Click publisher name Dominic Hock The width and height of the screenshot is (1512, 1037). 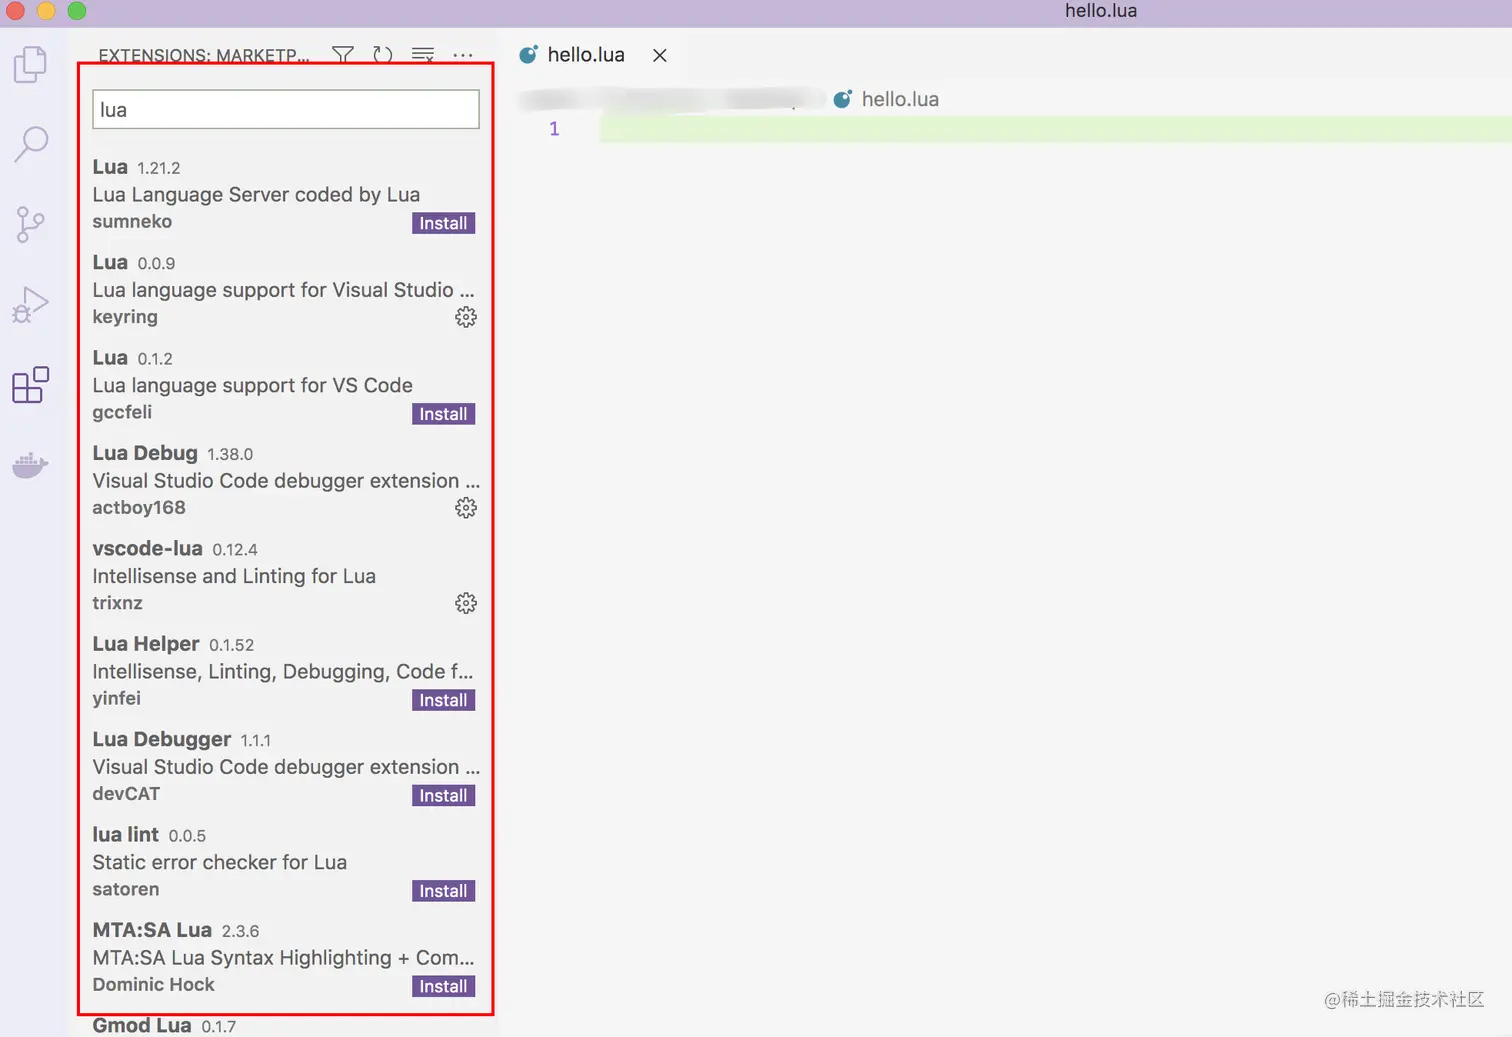(153, 985)
